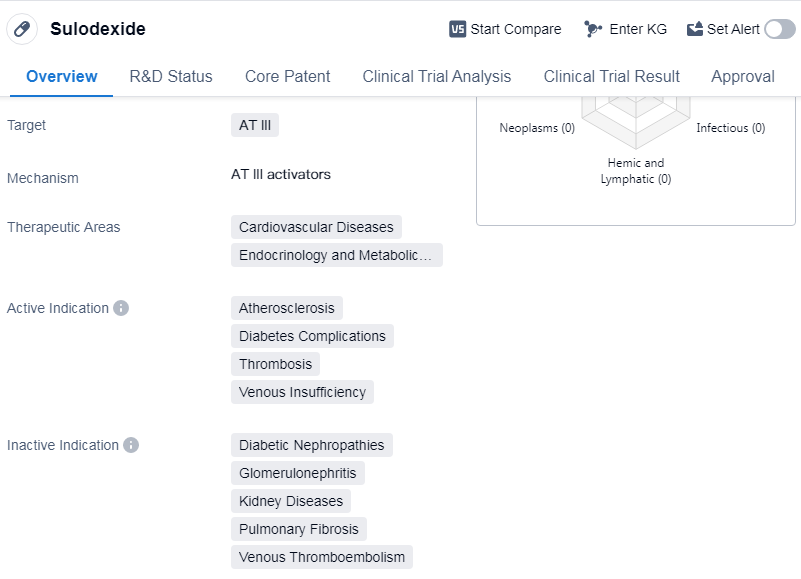Click the Start Compare VS icon
Image resolution: width=801 pixels, height=579 pixels.
458,29
